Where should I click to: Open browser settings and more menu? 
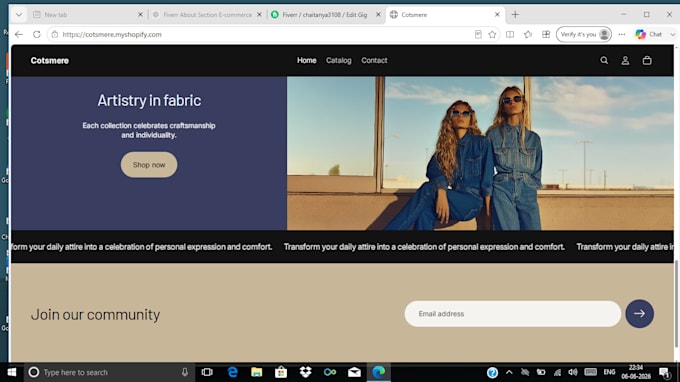pyautogui.click(x=621, y=34)
